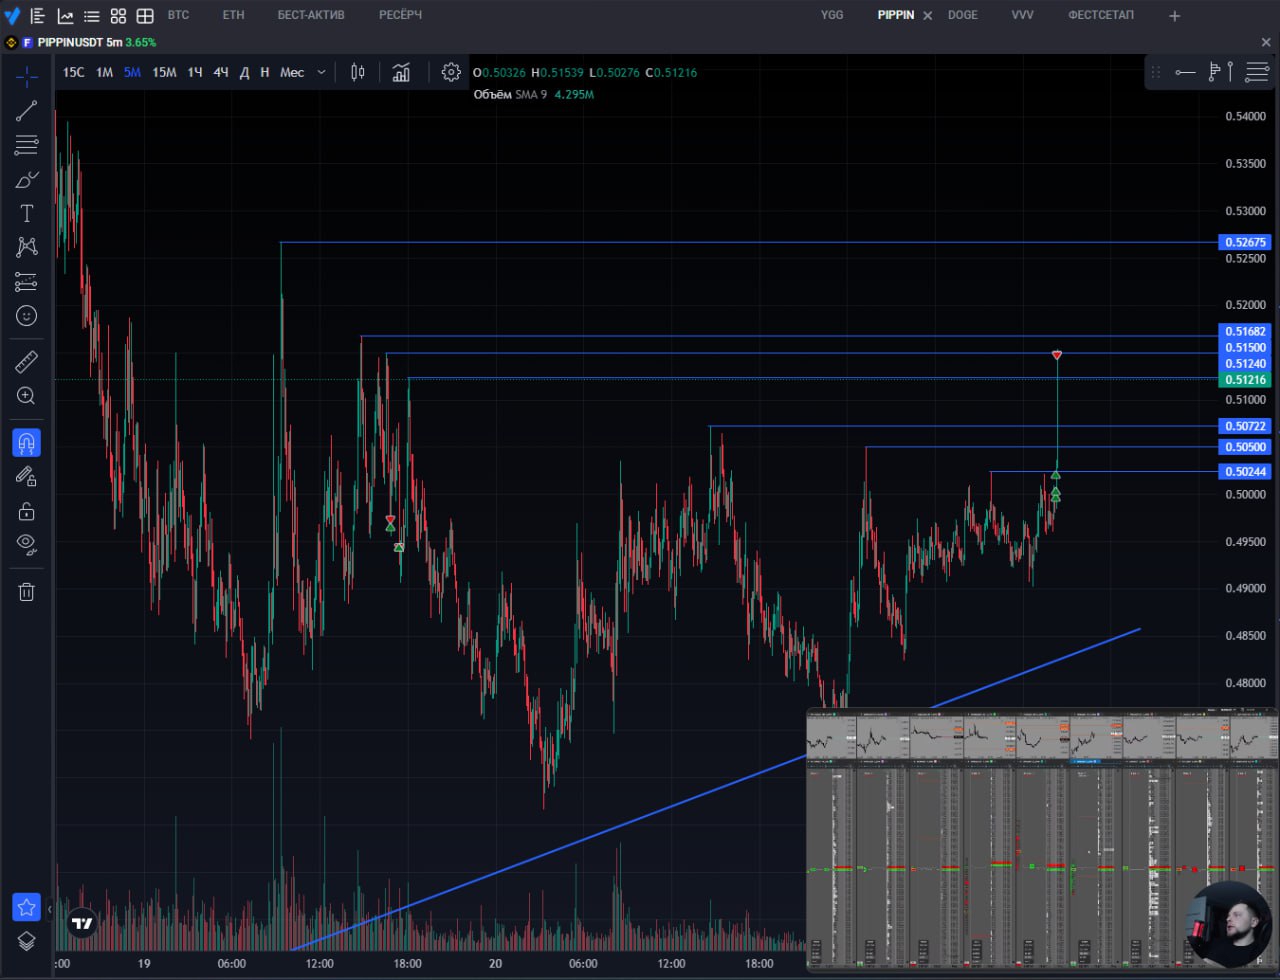Open the ruler measure tool
Image resolution: width=1280 pixels, height=980 pixels.
[x=27, y=362]
